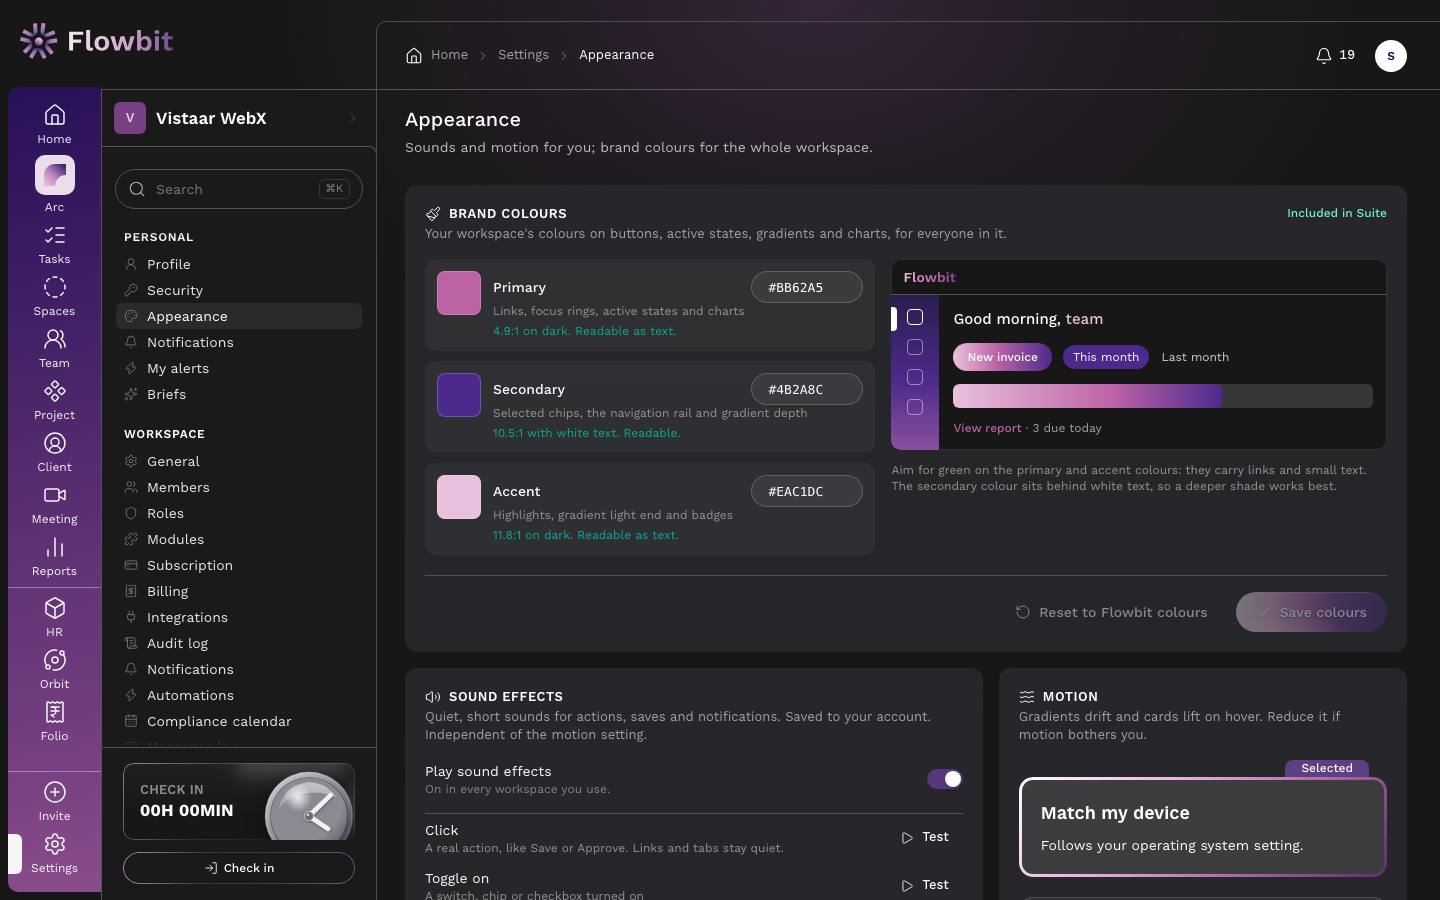The width and height of the screenshot is (1440, 900).
Task: Open the Secondary colour swatch
Action: (x=459, y=395)
